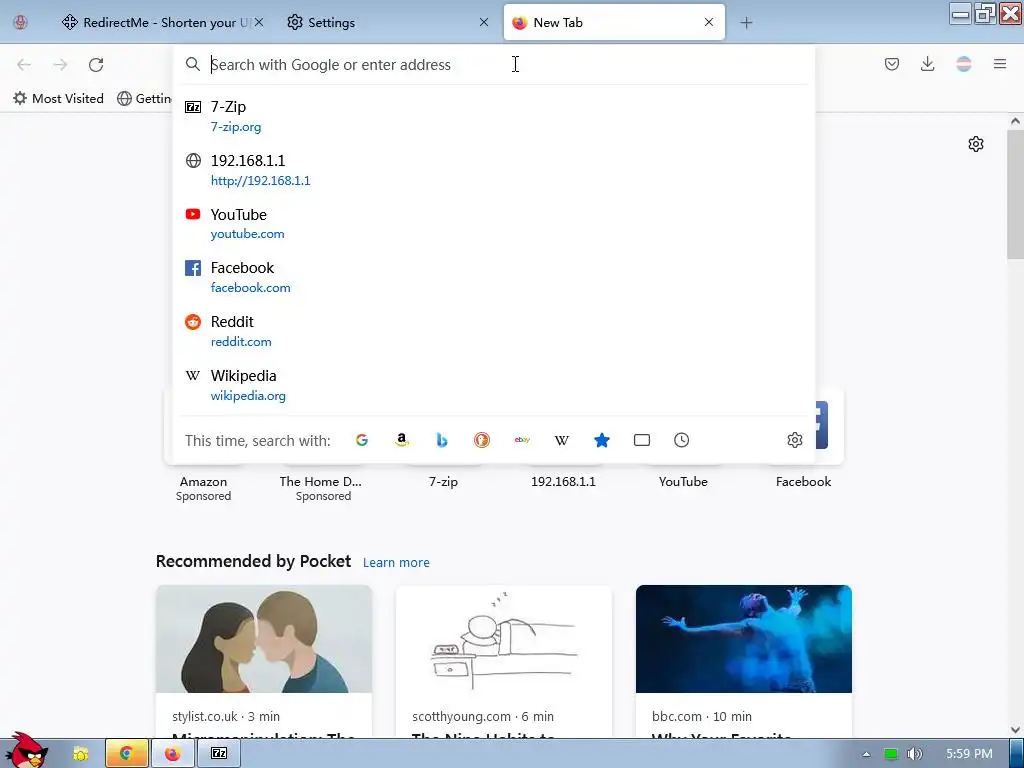Open YouTube top site shortcut
The height and width of the screenshot is (768, 1024).
tap(683, 481)
